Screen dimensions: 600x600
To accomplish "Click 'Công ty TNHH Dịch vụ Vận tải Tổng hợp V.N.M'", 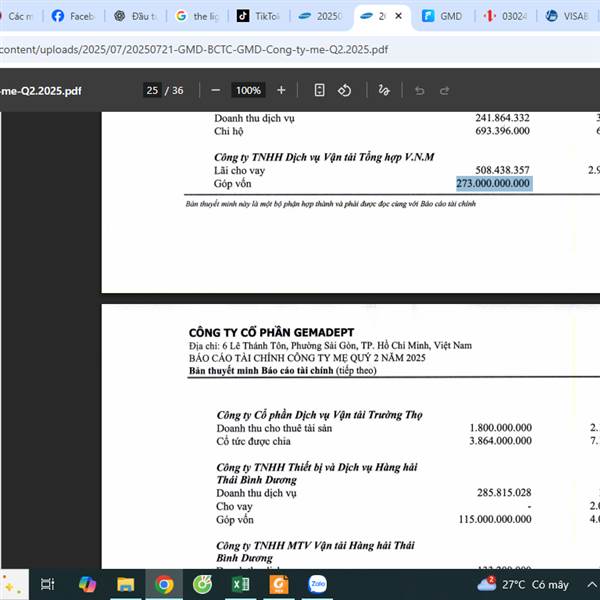I will point(324,157).
